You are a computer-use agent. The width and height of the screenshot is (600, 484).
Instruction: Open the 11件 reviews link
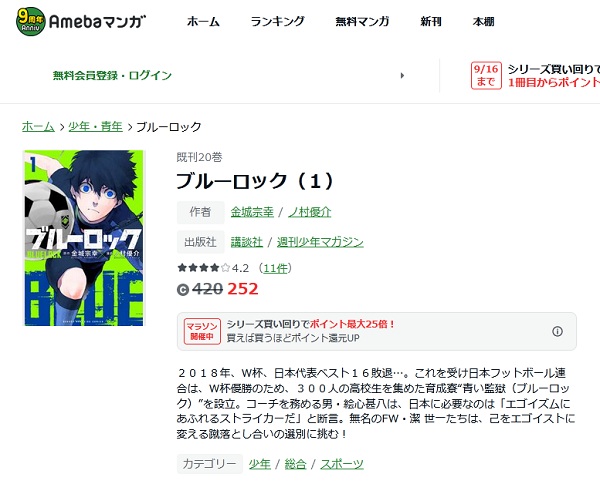click(x=275, y=268)
